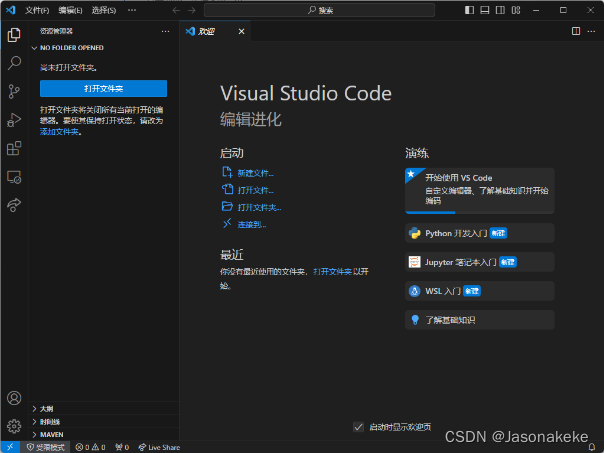
Task: Click the command center search box
Action: [x=319, y=10]
